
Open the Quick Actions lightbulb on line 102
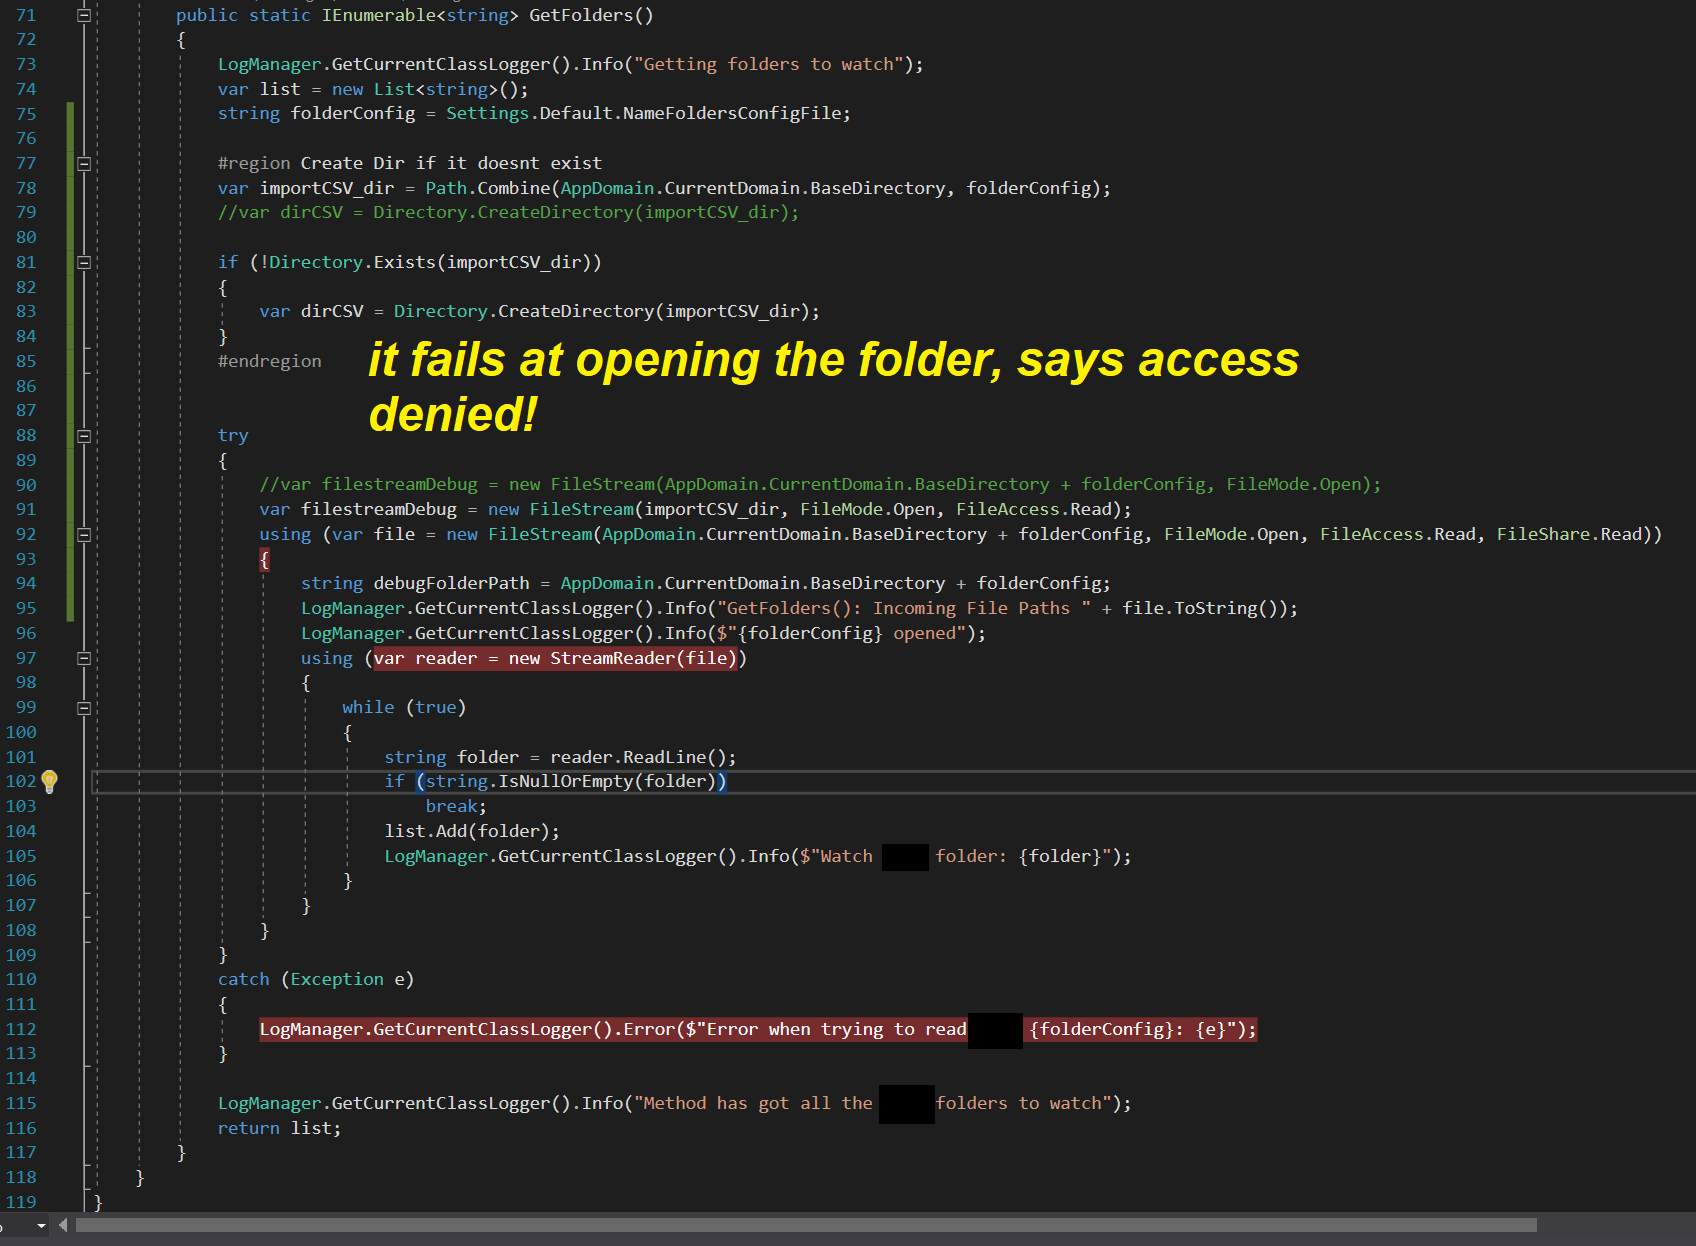point(50,781)
